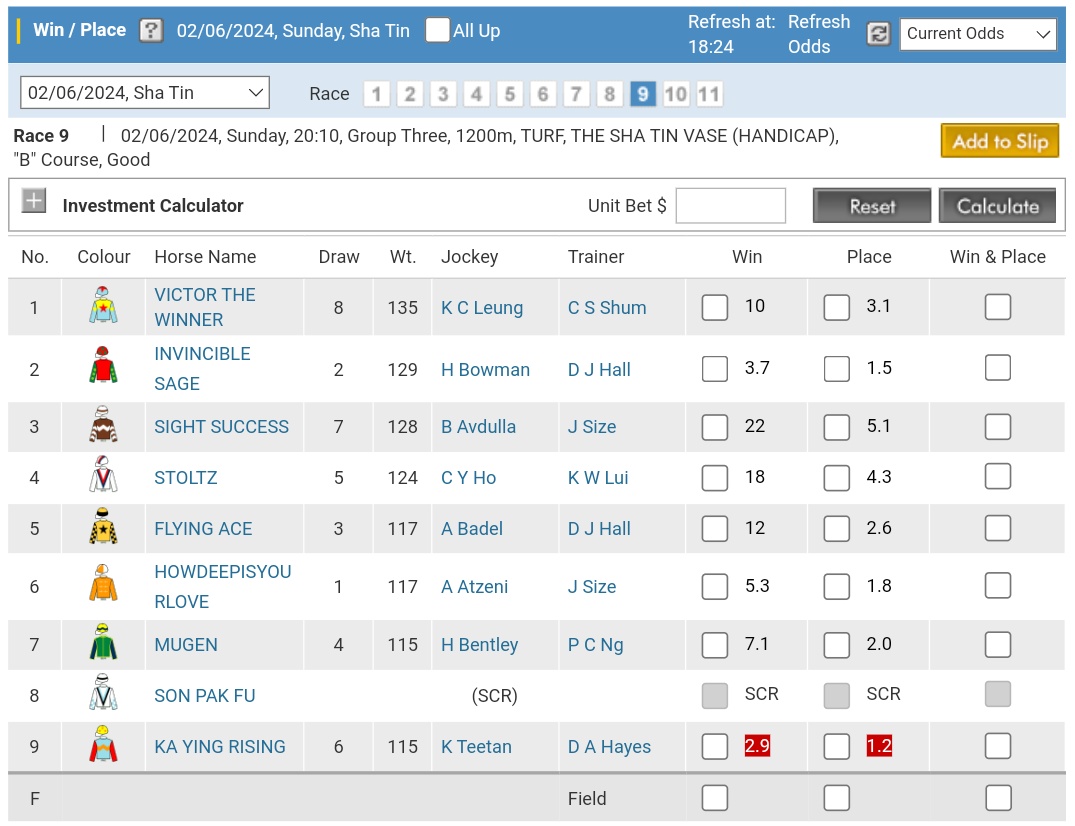Click the Reset button
The height and width of the screenshot is (826, 1075).
pyautogui.click(x=872, y=206)
